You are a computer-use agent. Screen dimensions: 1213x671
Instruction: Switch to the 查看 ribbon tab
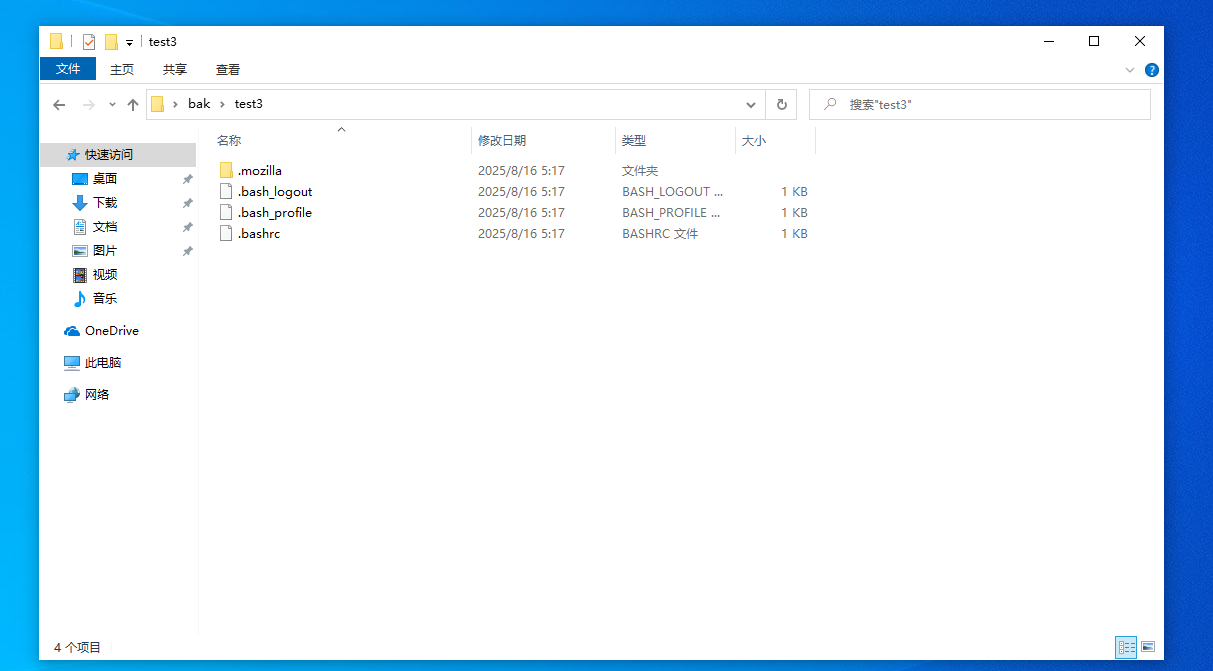coord(228,69)
